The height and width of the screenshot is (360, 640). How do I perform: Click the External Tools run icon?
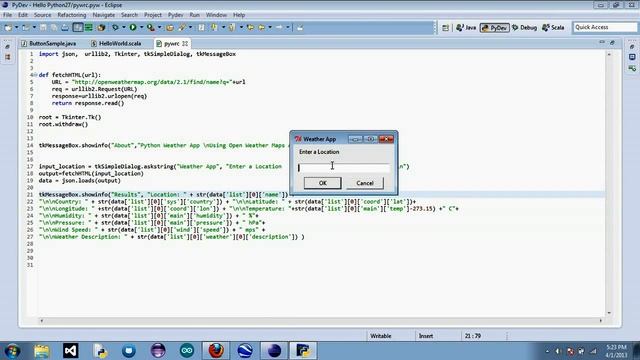[151, 28]
